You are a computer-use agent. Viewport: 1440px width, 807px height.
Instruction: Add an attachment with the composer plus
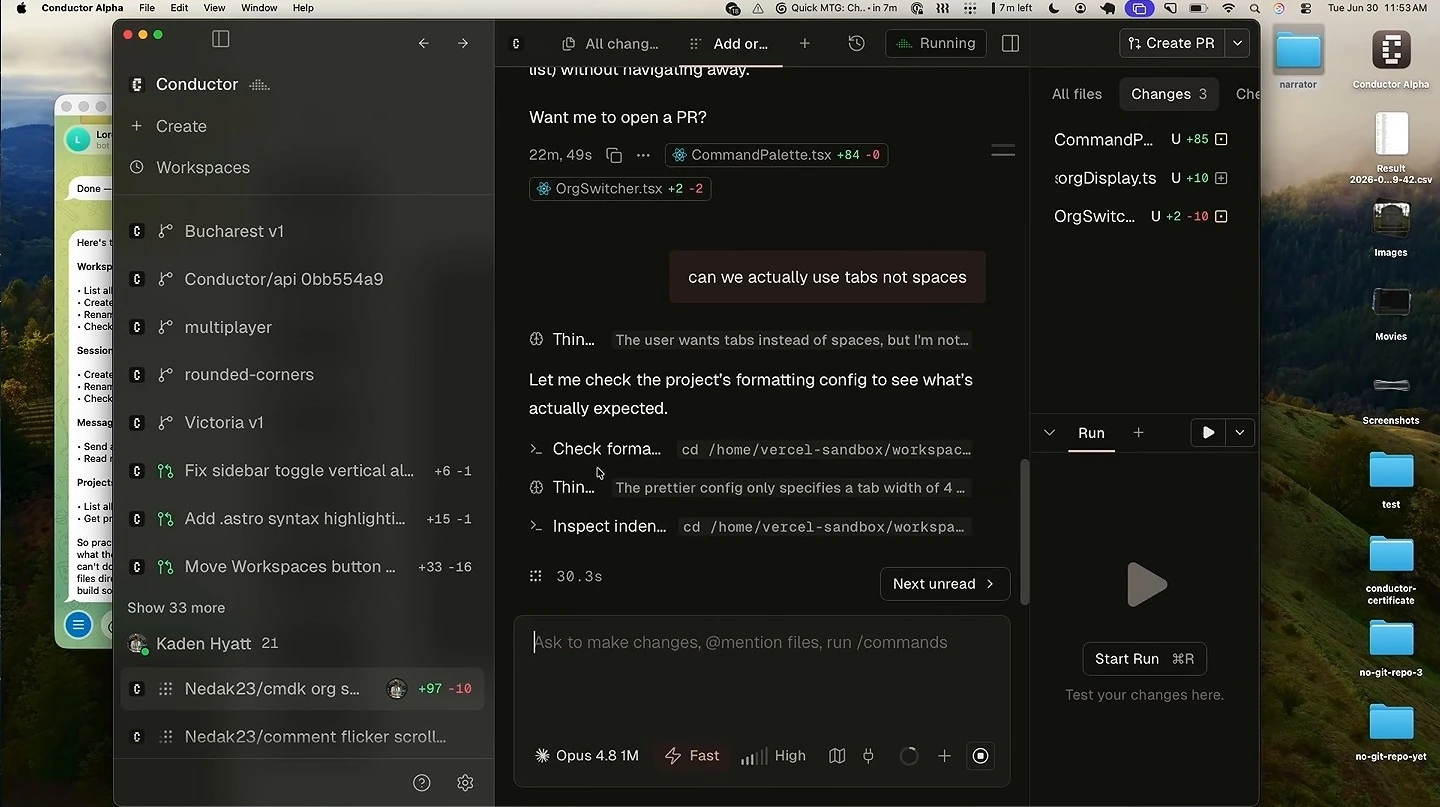(x=944, y=756)
